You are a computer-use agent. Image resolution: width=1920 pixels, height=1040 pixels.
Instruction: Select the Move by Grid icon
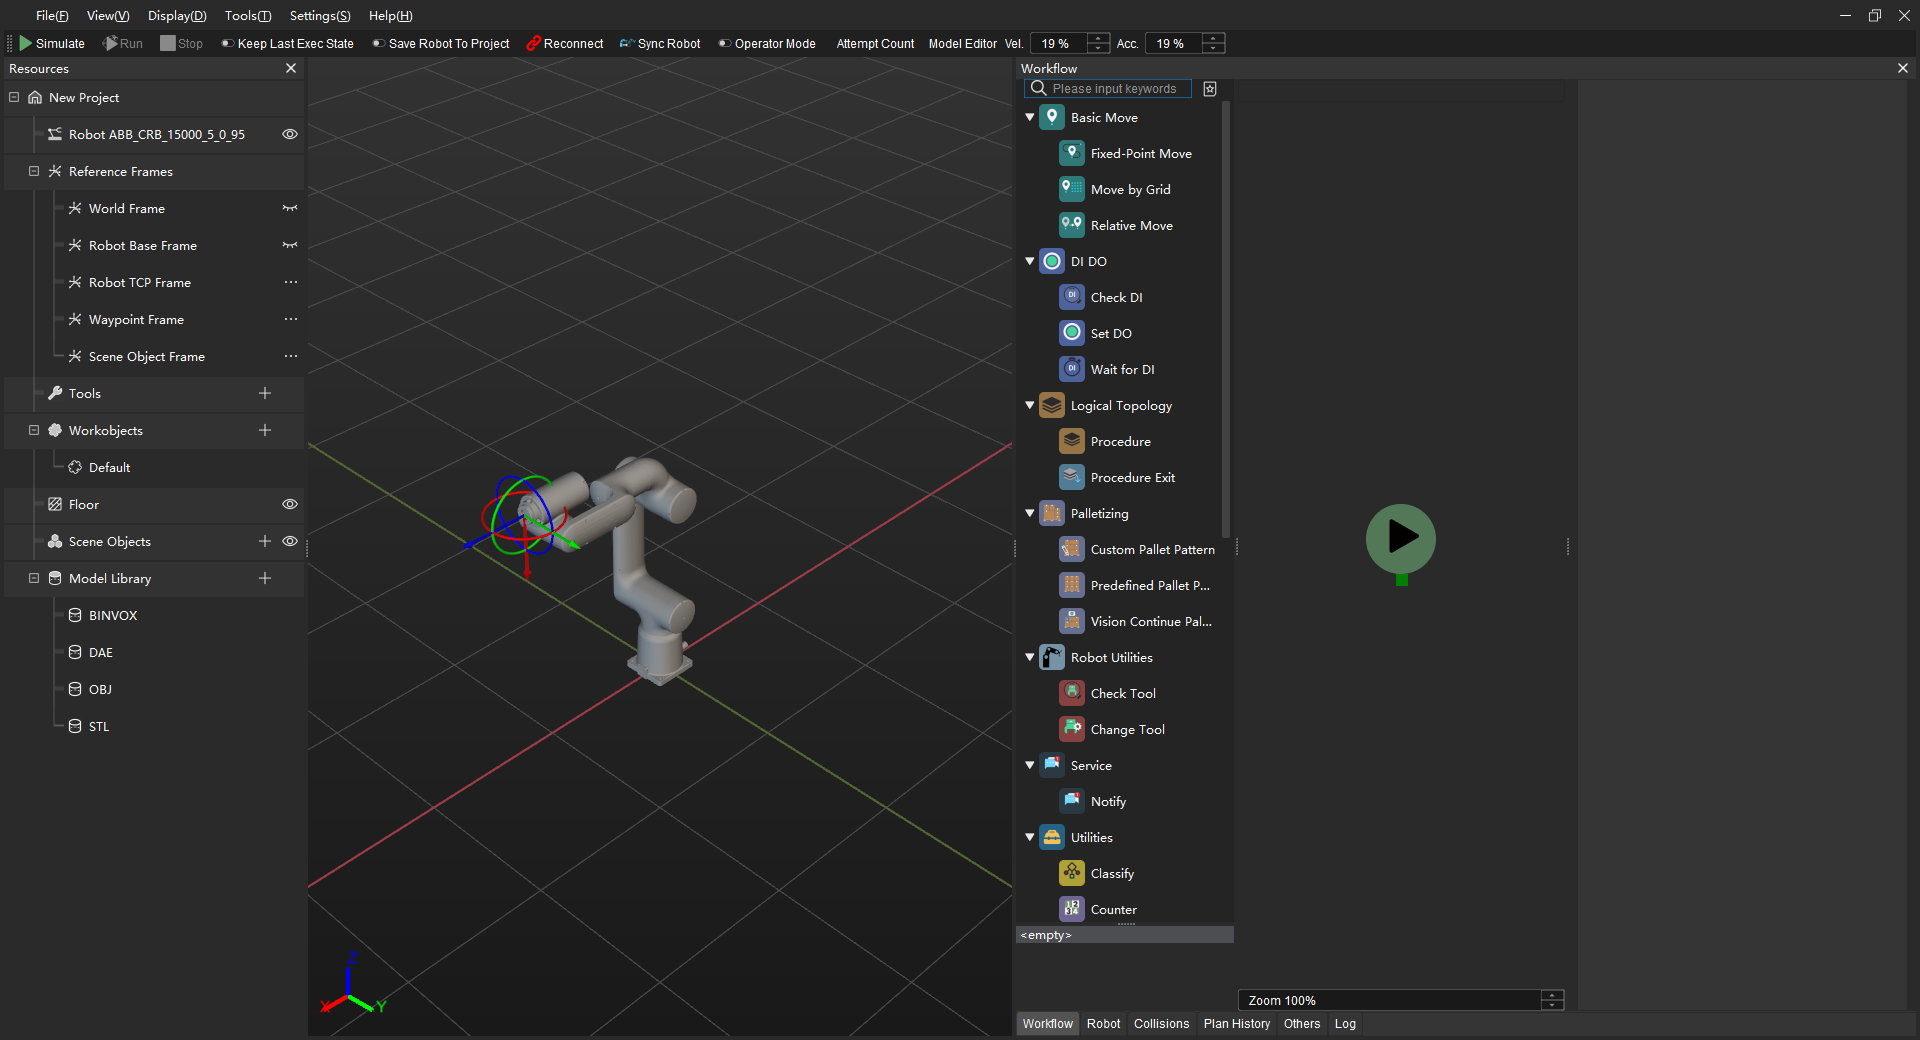click(x=1071, y=189)
